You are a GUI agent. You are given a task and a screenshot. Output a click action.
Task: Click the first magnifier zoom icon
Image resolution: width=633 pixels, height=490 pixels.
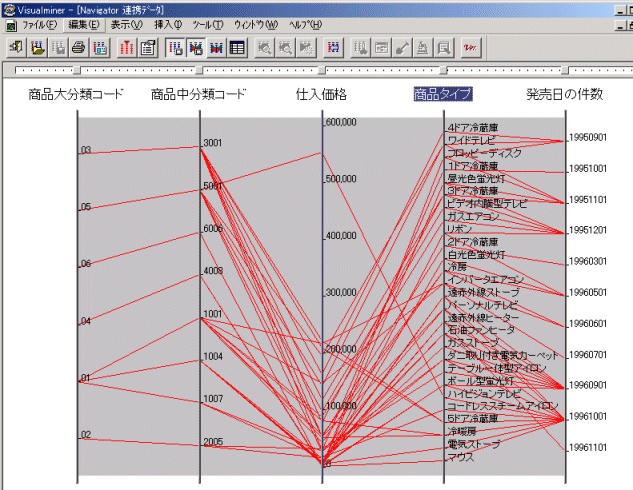(264, 48)
